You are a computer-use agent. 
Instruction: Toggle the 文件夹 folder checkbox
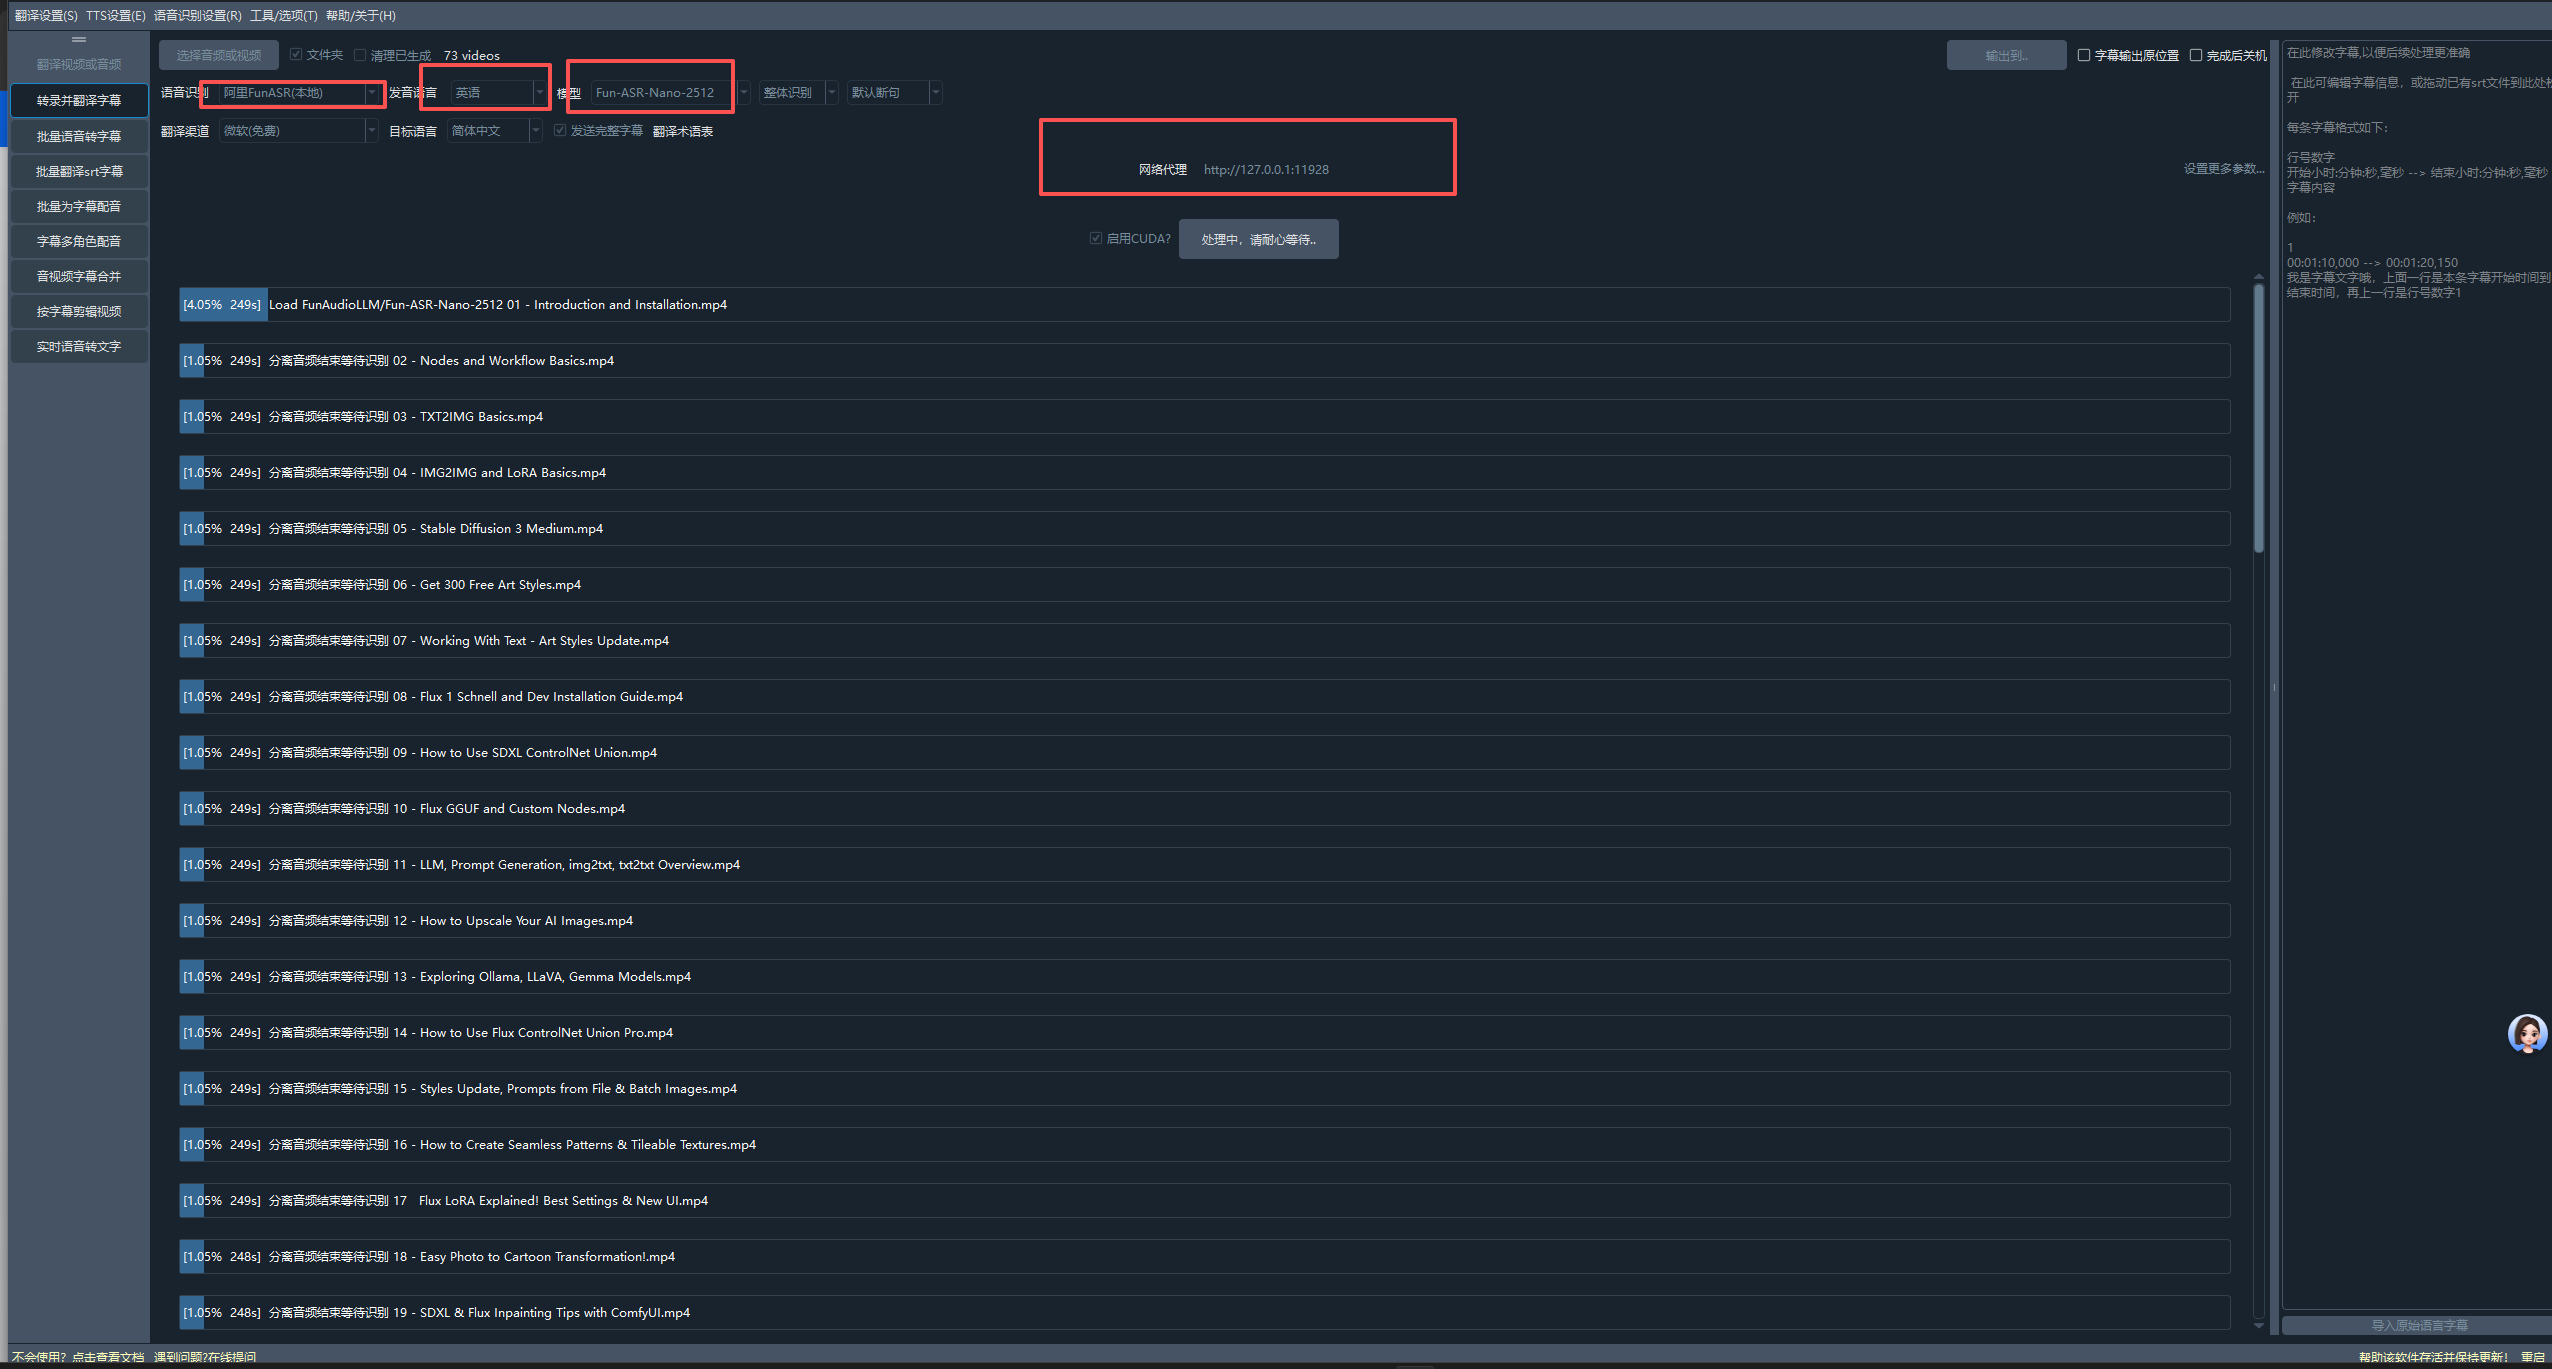(296, 55)
